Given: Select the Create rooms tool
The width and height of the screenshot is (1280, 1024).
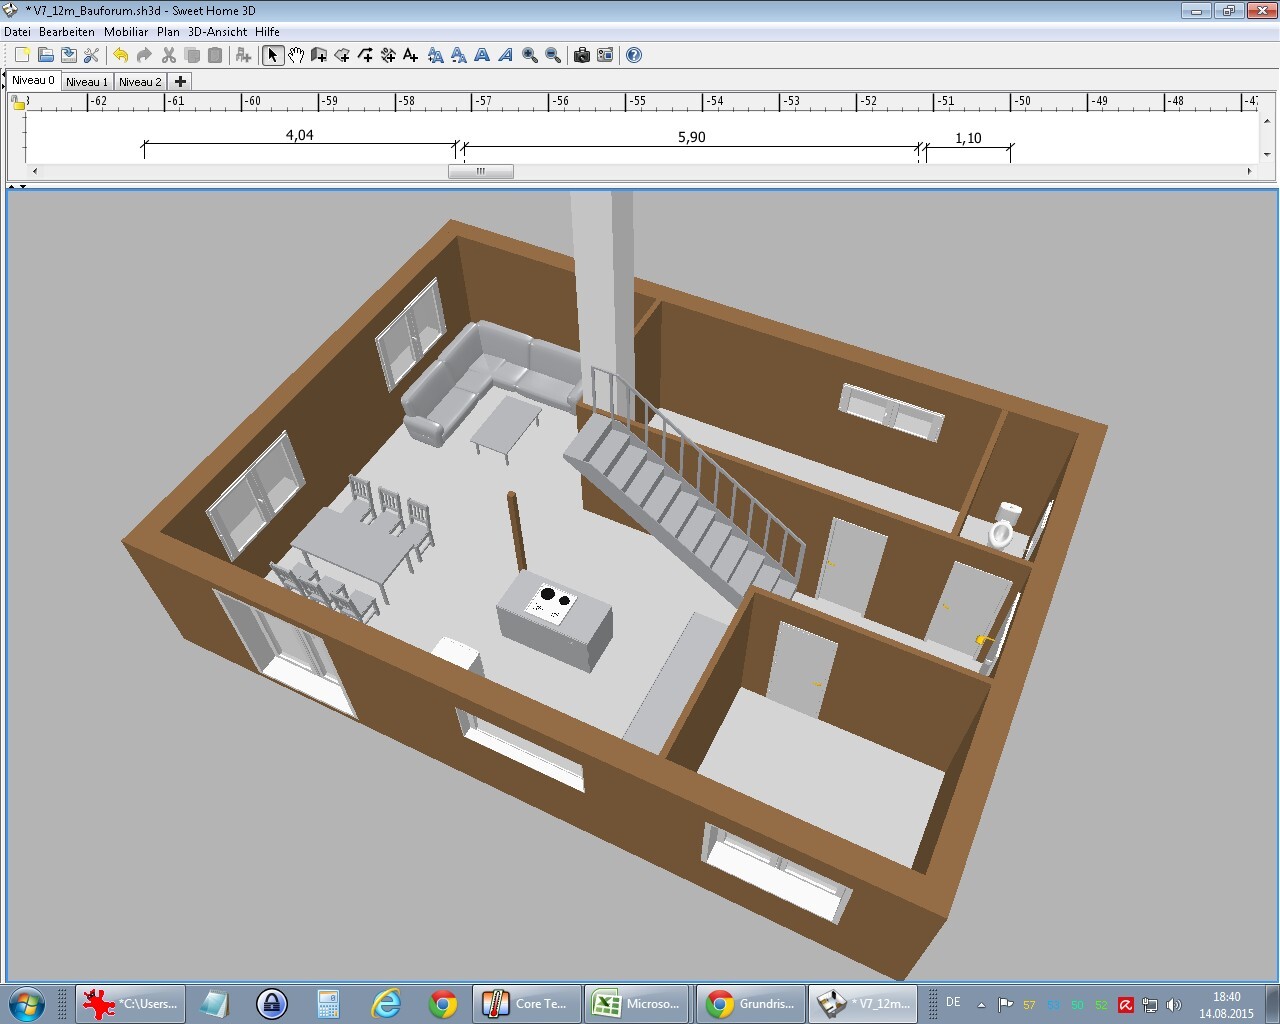Looking at the screenshot, I should pos(342,55).
